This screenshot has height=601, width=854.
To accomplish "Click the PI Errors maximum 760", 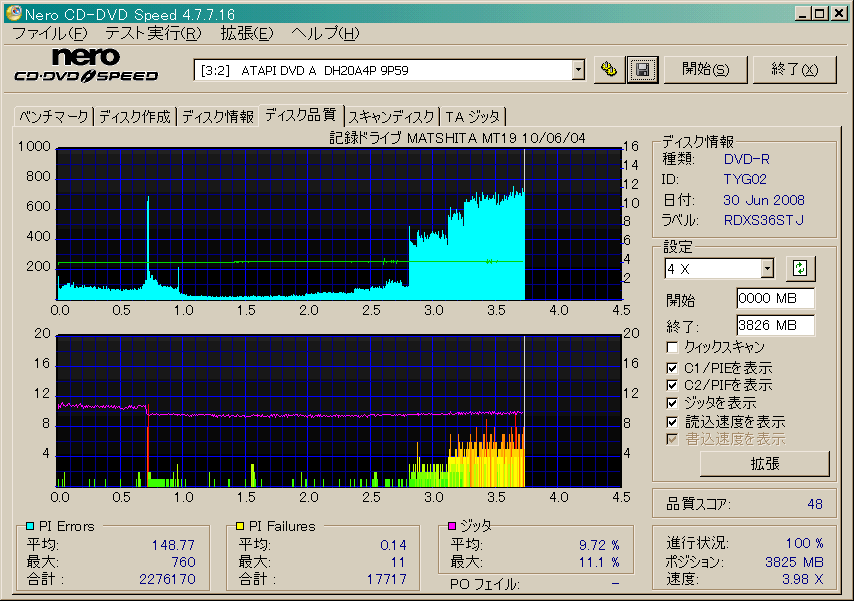I will pos(184,562).
